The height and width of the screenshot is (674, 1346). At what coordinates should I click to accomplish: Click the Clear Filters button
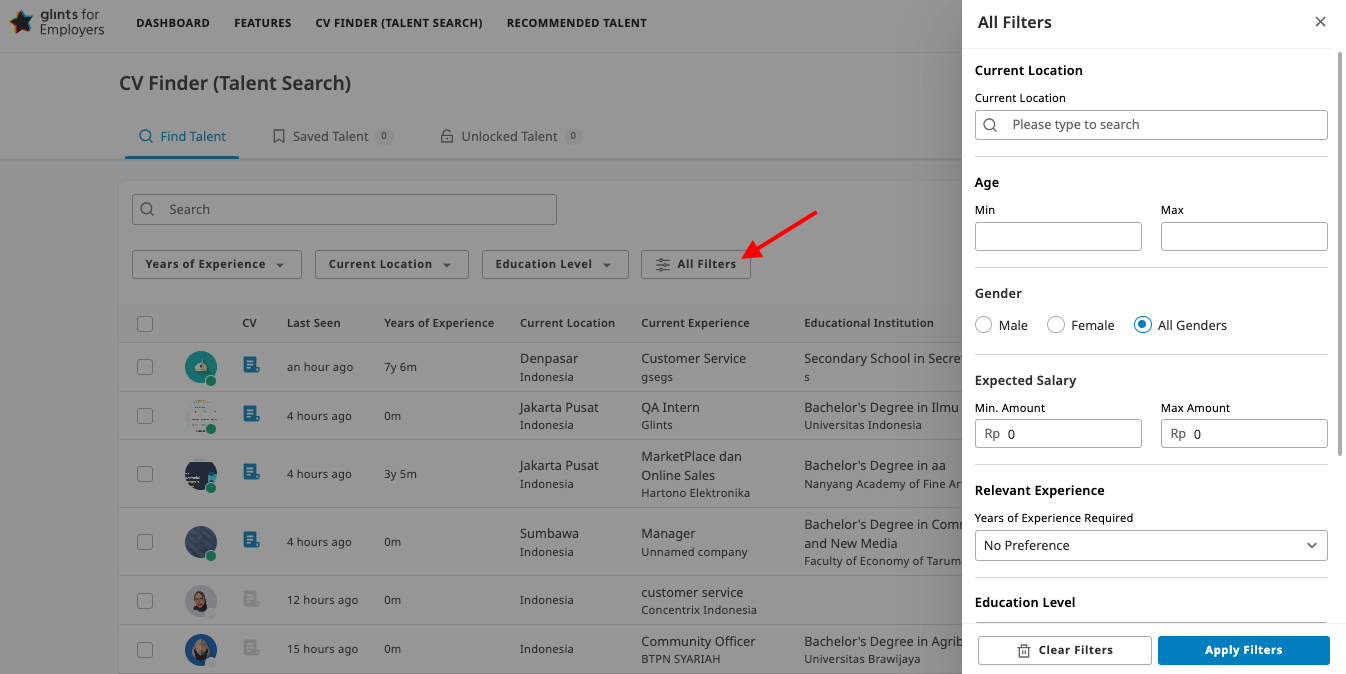pos(1064,650)
